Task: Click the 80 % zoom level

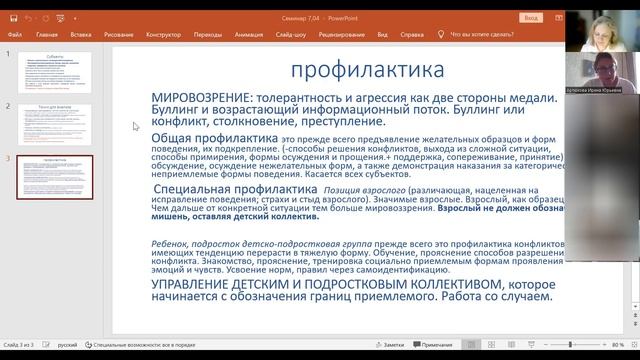Action: click(618, 345)
